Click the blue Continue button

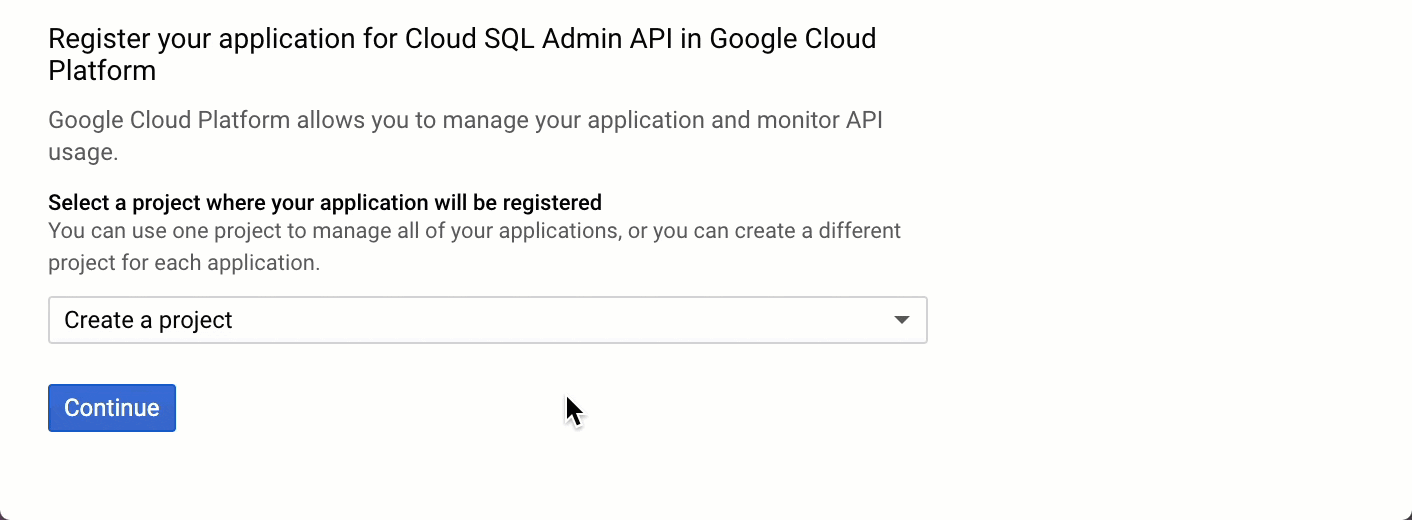pyautogui.click(x=112, y=408)
